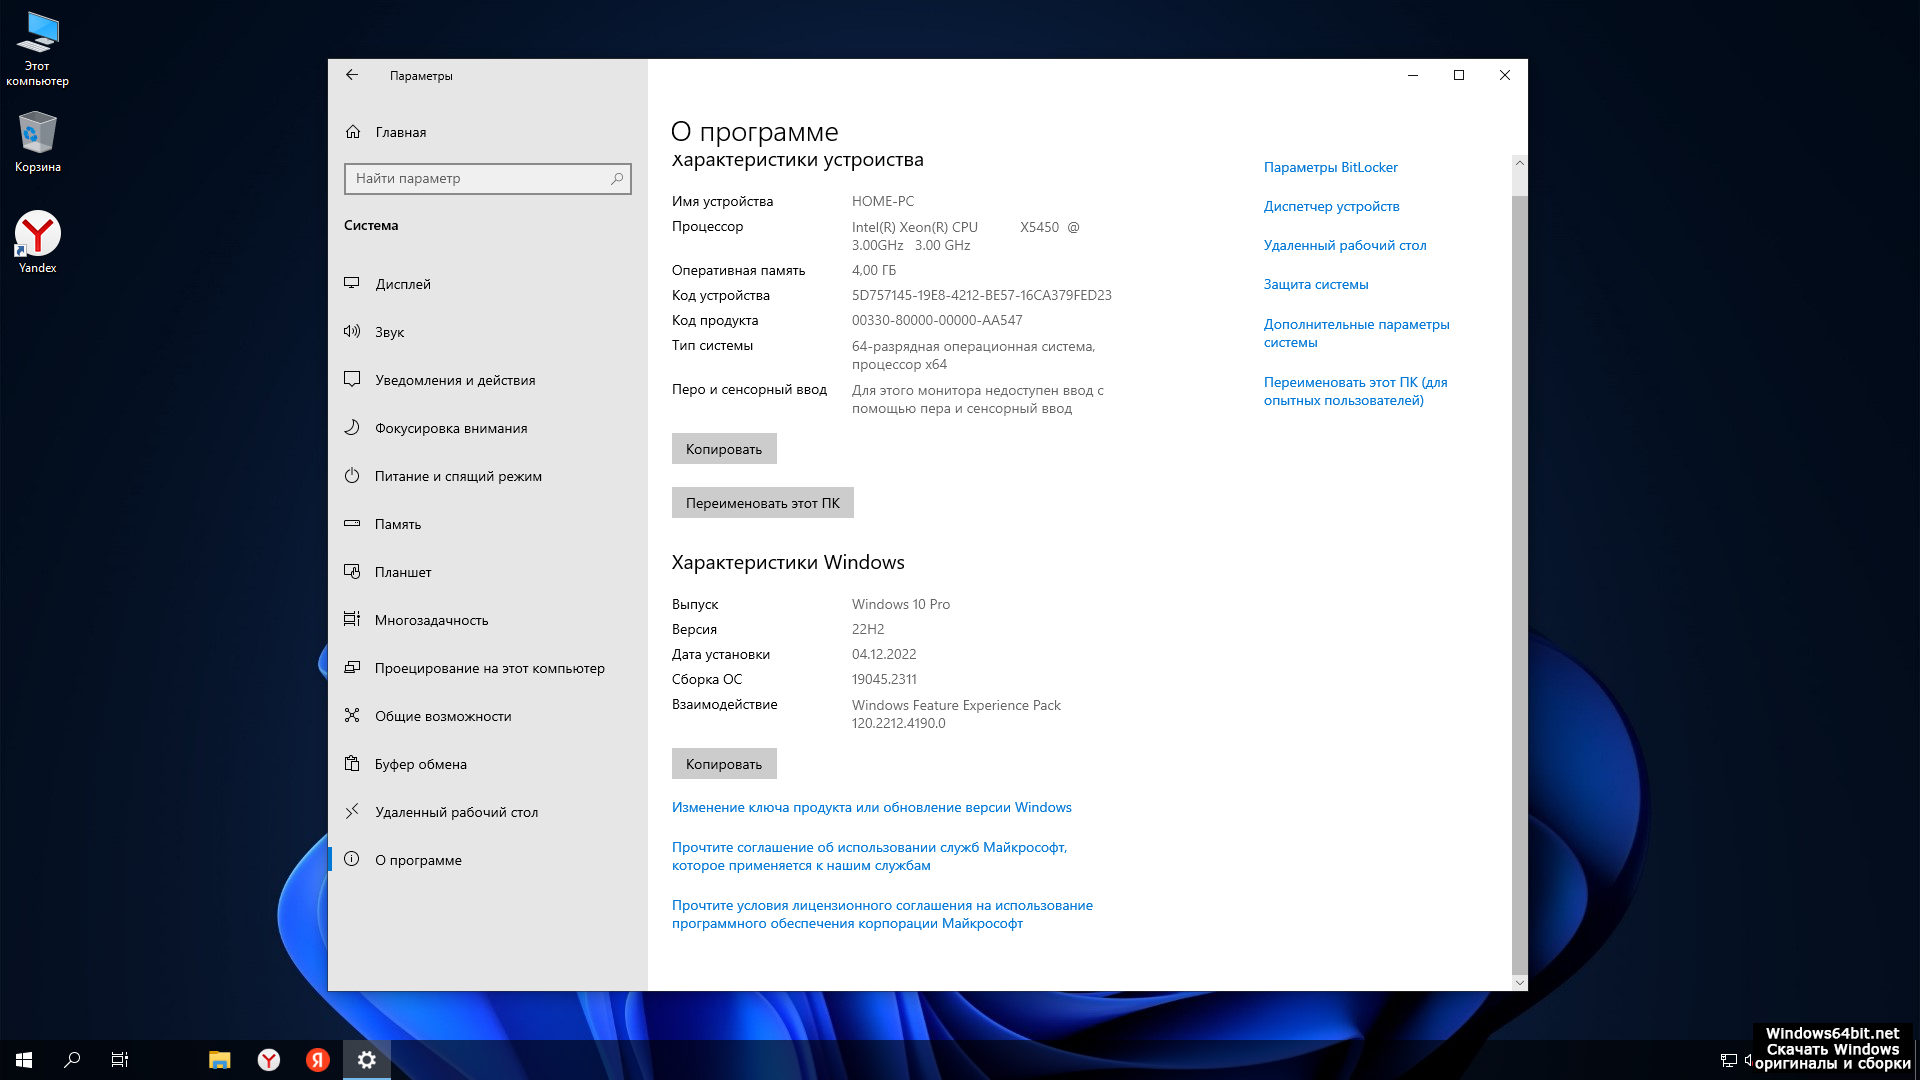Click the Защита системы link
The width and height of the screenshot is (1920, 1080).
1315,284
